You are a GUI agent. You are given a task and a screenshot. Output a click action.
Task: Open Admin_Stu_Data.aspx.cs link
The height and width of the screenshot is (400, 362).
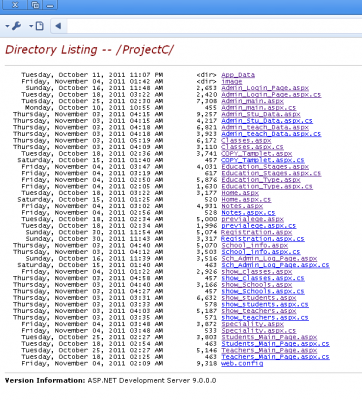point(267,121)
